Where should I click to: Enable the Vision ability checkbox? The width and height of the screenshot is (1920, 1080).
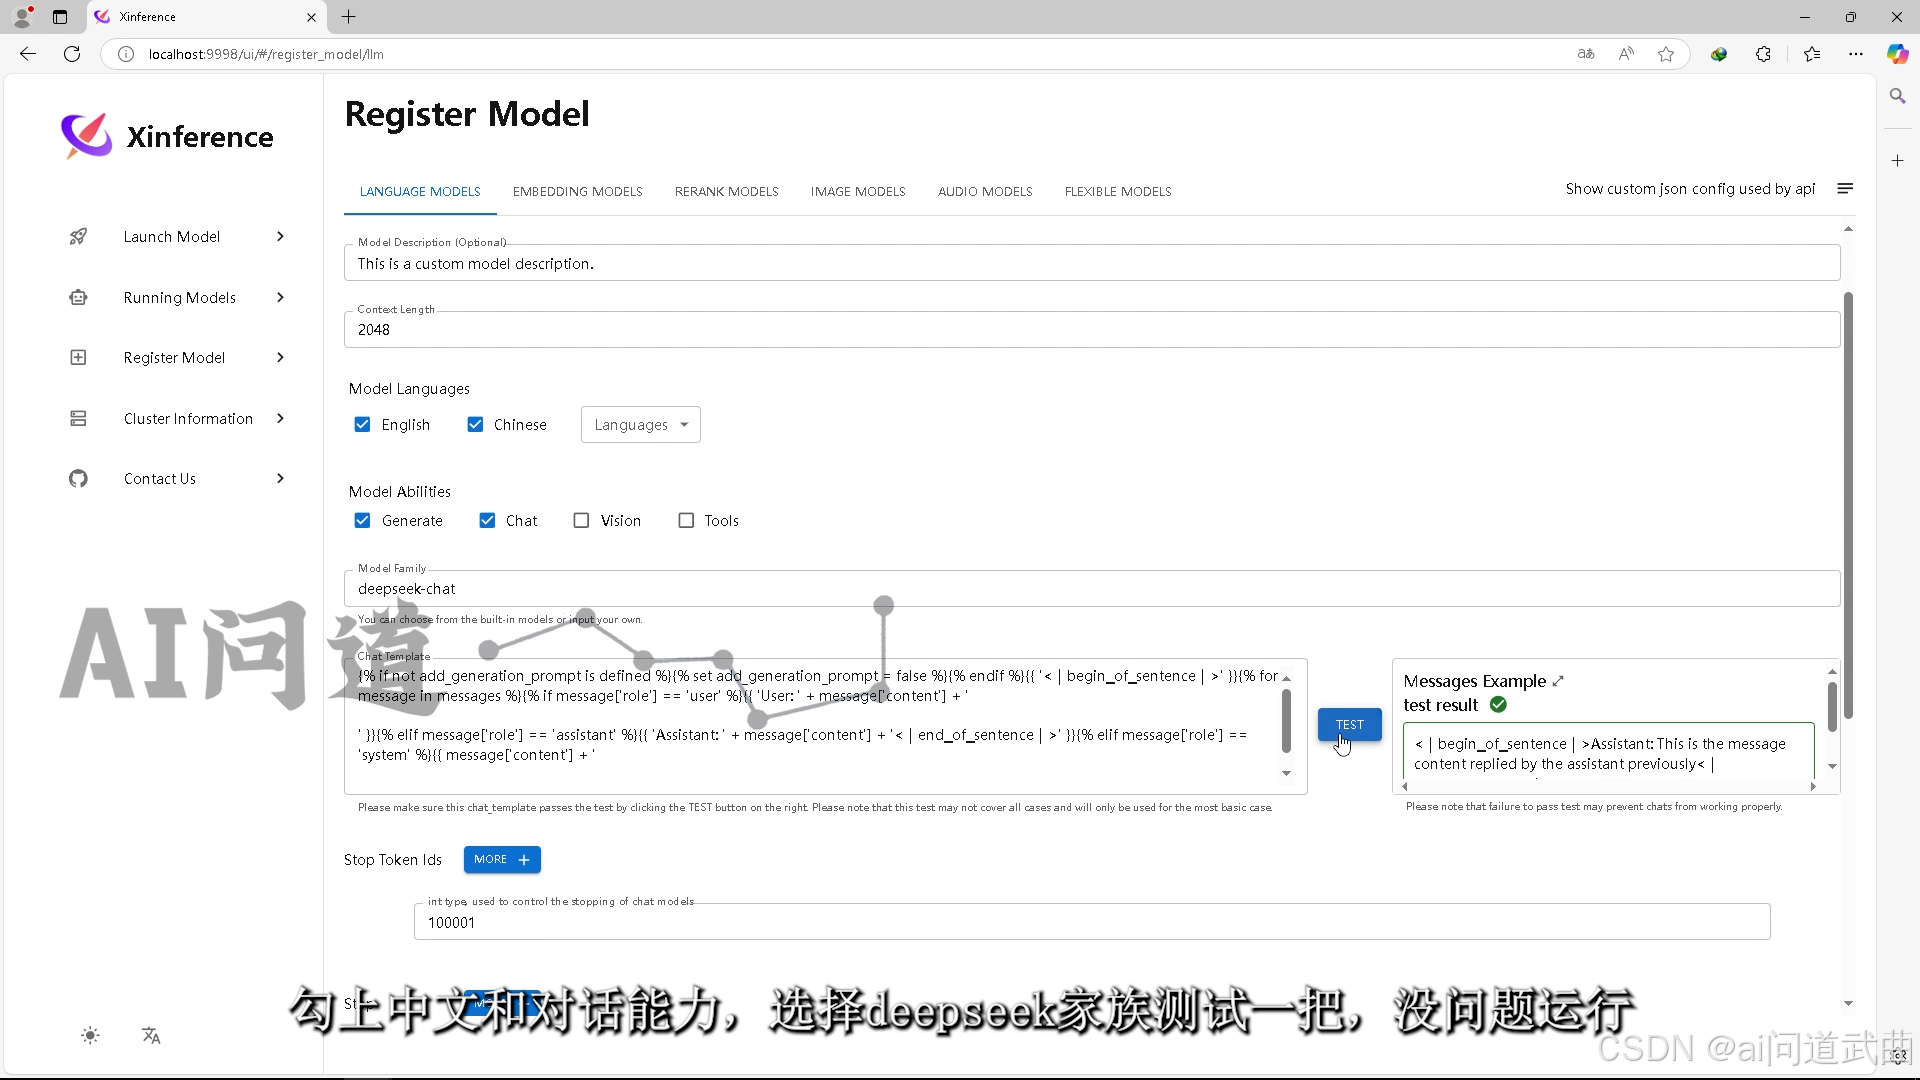(x=581, y=521)
